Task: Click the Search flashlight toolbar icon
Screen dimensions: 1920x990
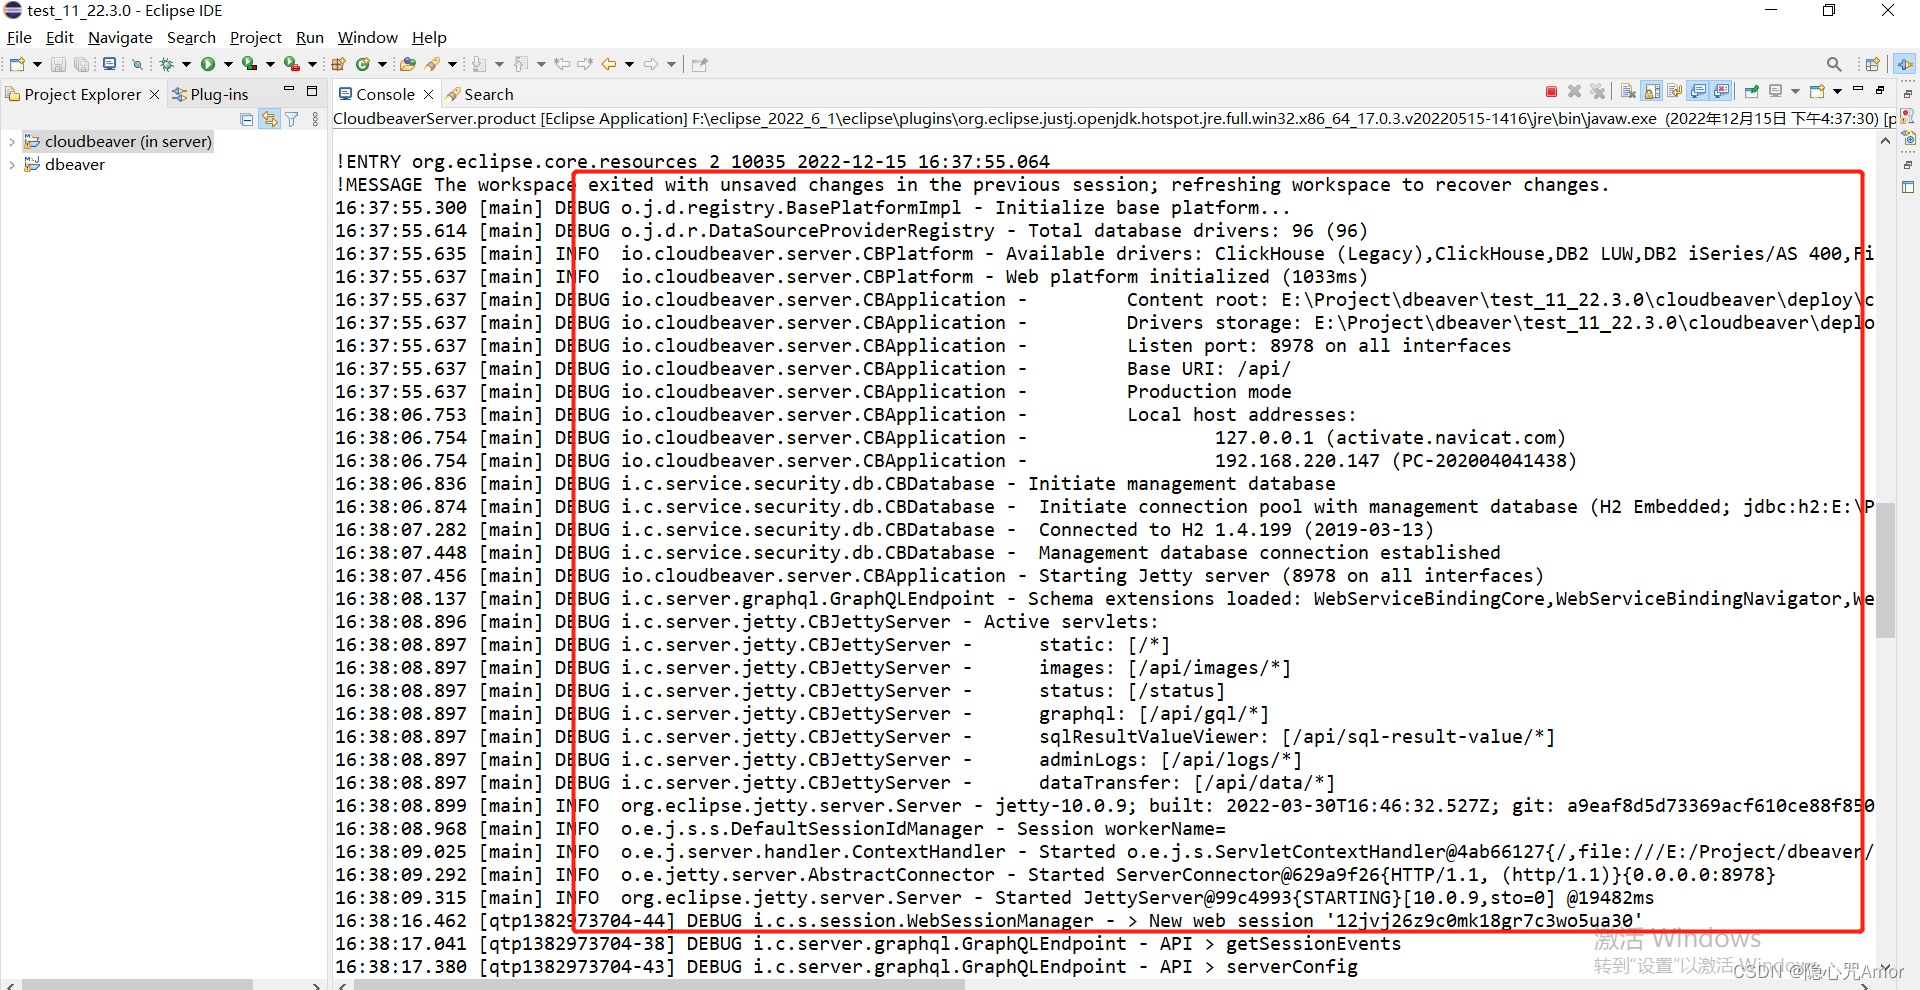Action: coord(432,64)
